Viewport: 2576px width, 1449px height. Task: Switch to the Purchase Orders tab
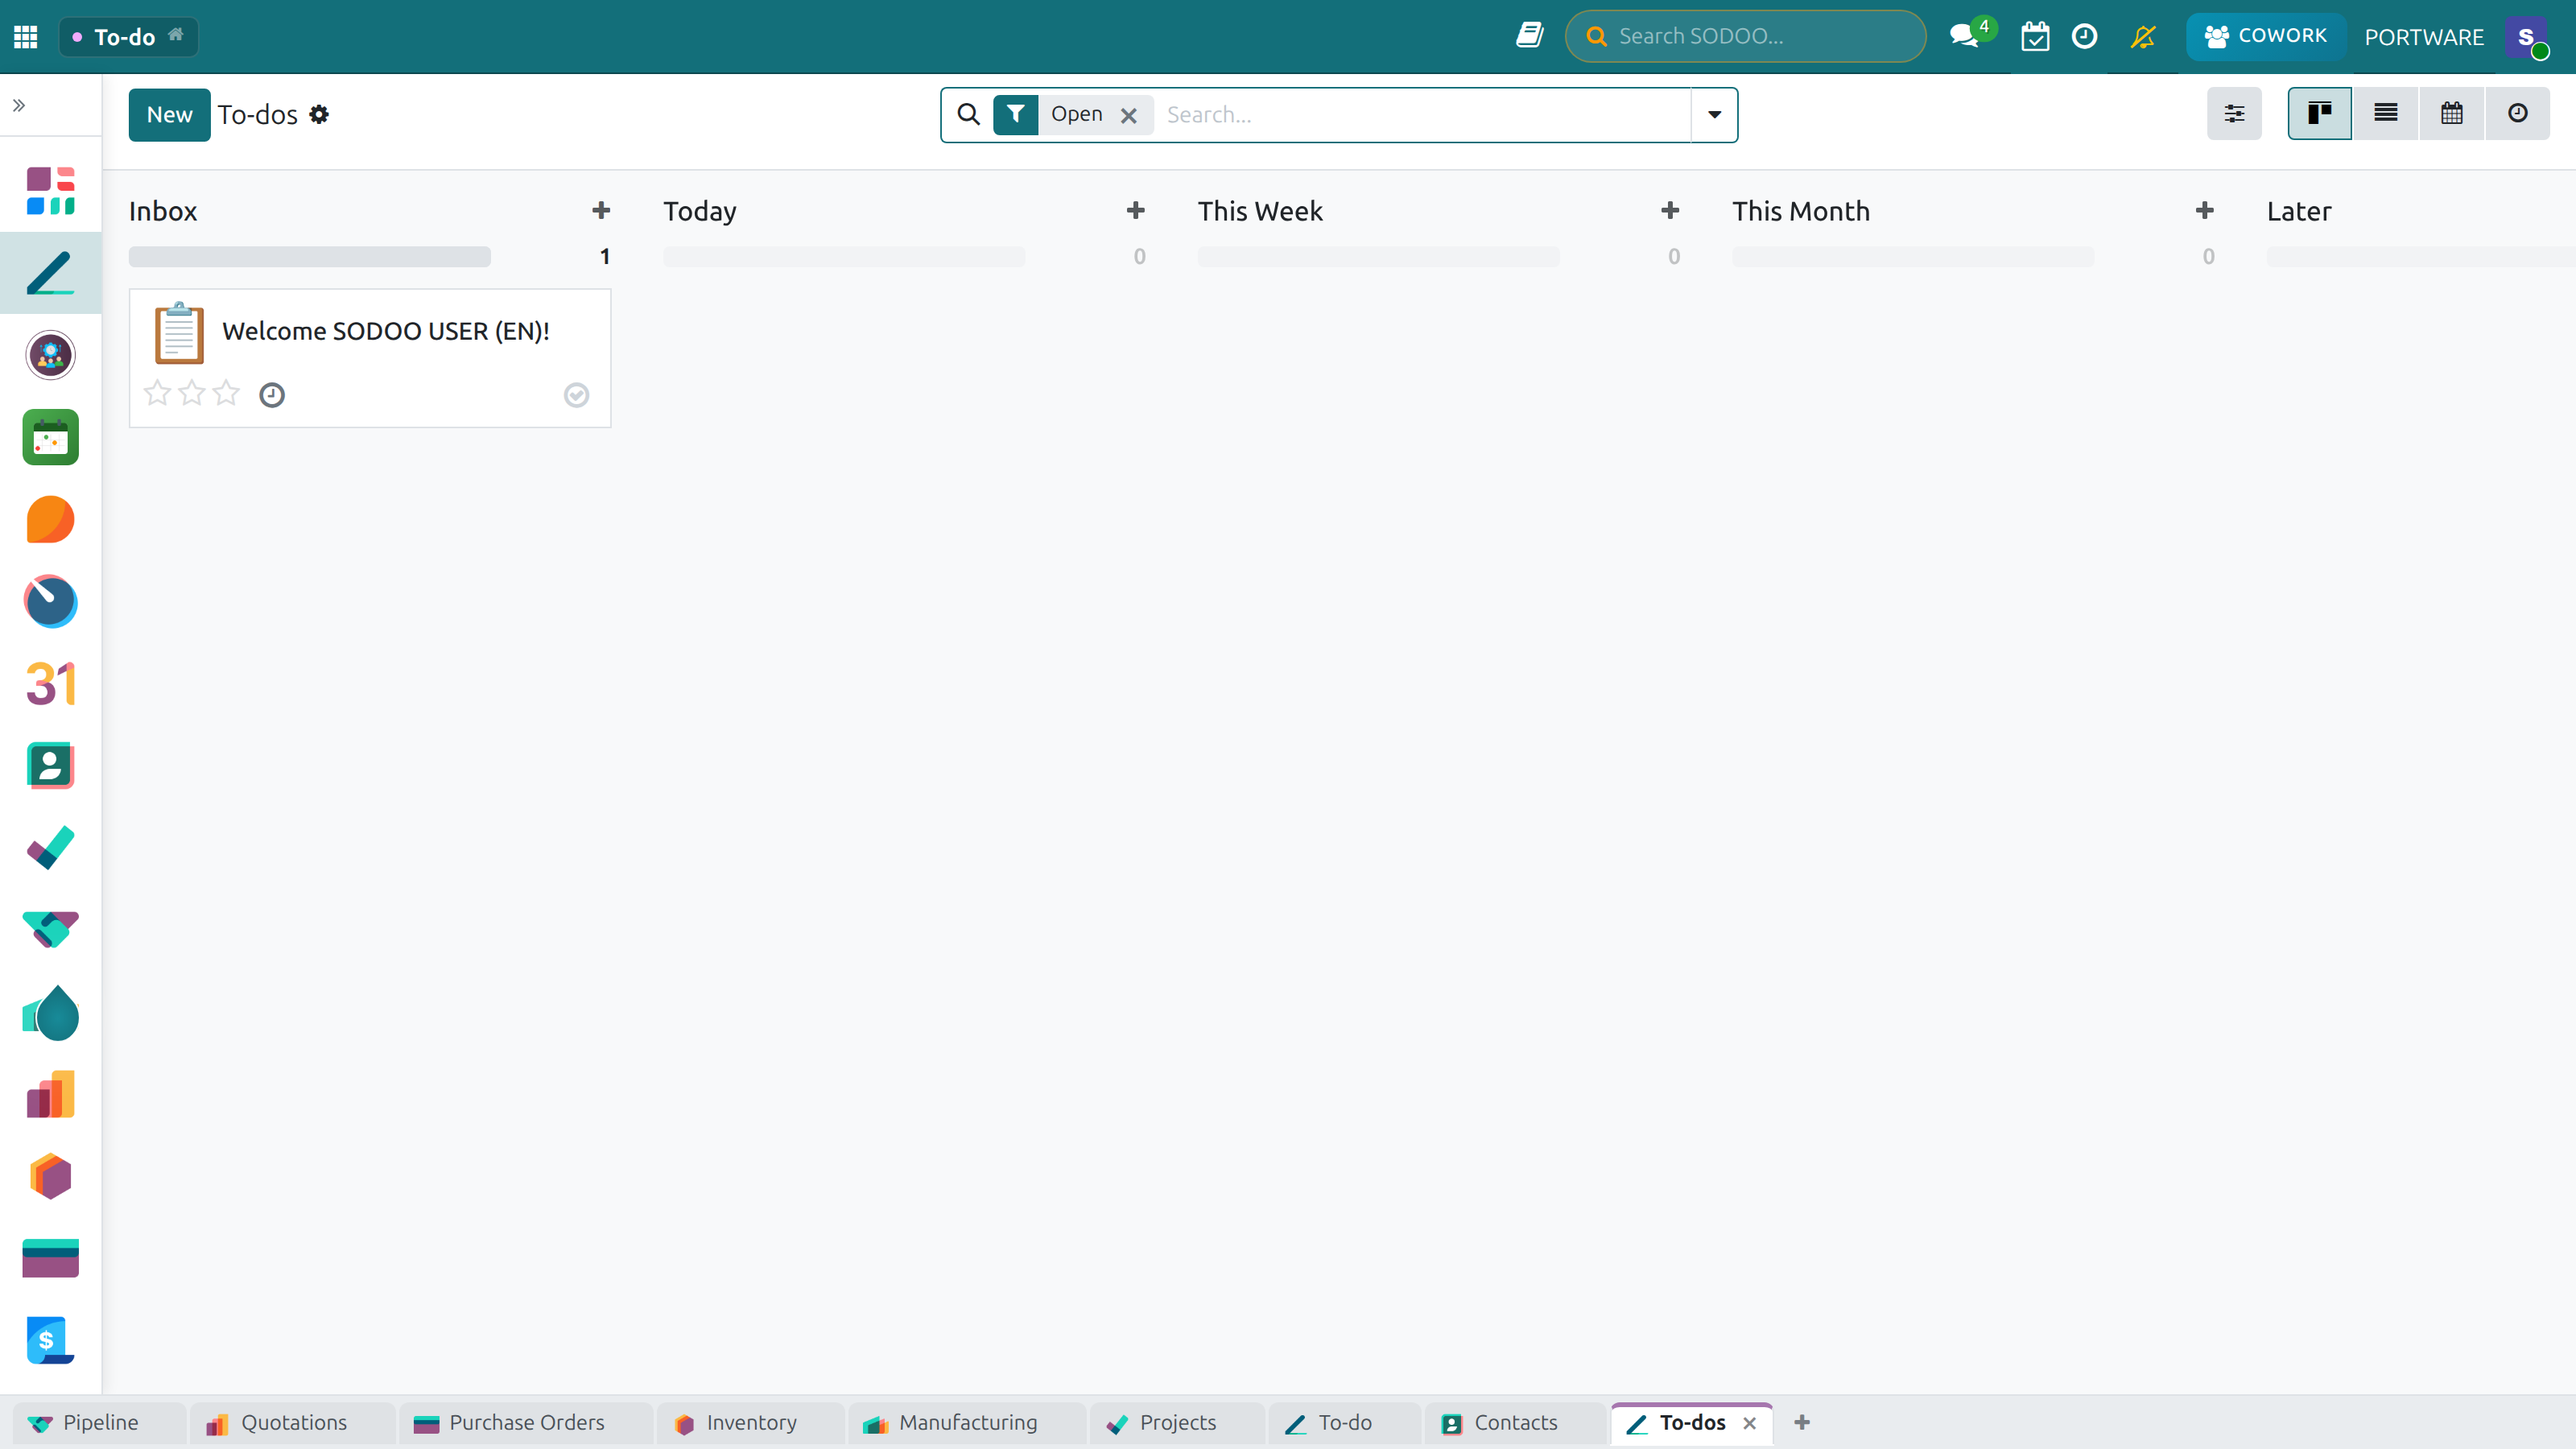[526, 1422]
